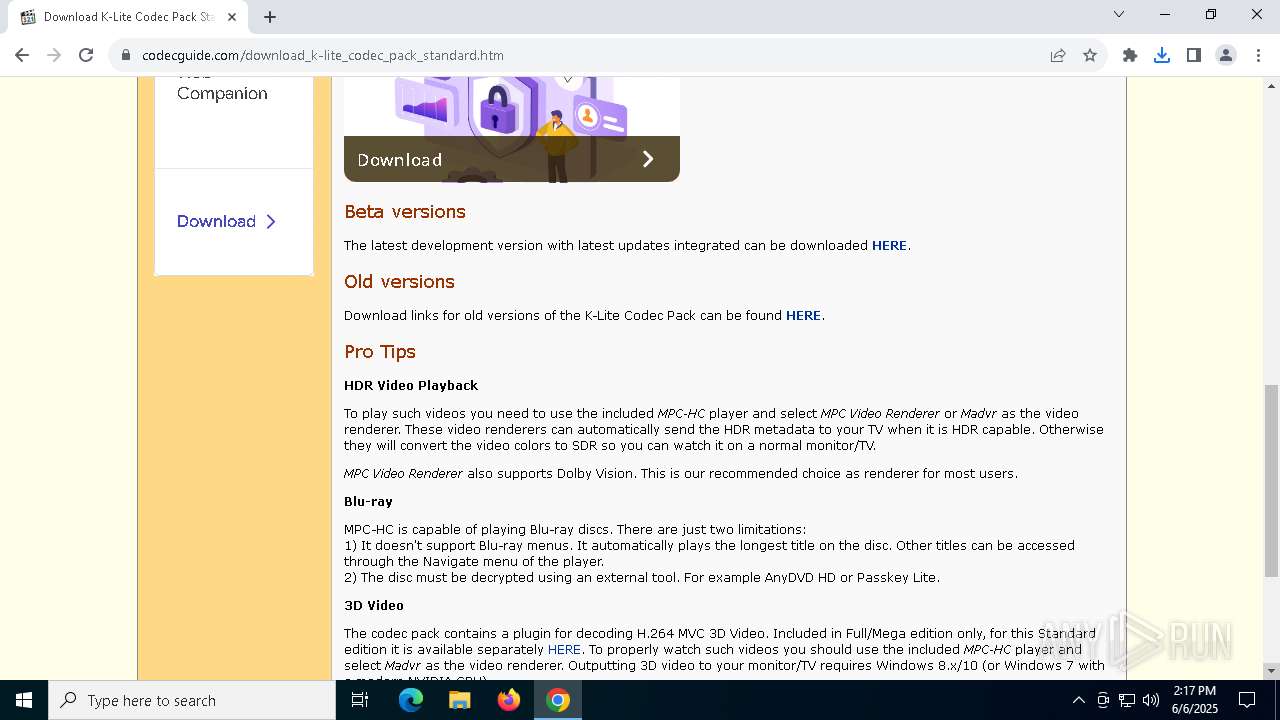The height and width of the screenshot is (720, 1280).
Task: Open the HERE link in 3D Video section
Action: click(x=564, y=649)
